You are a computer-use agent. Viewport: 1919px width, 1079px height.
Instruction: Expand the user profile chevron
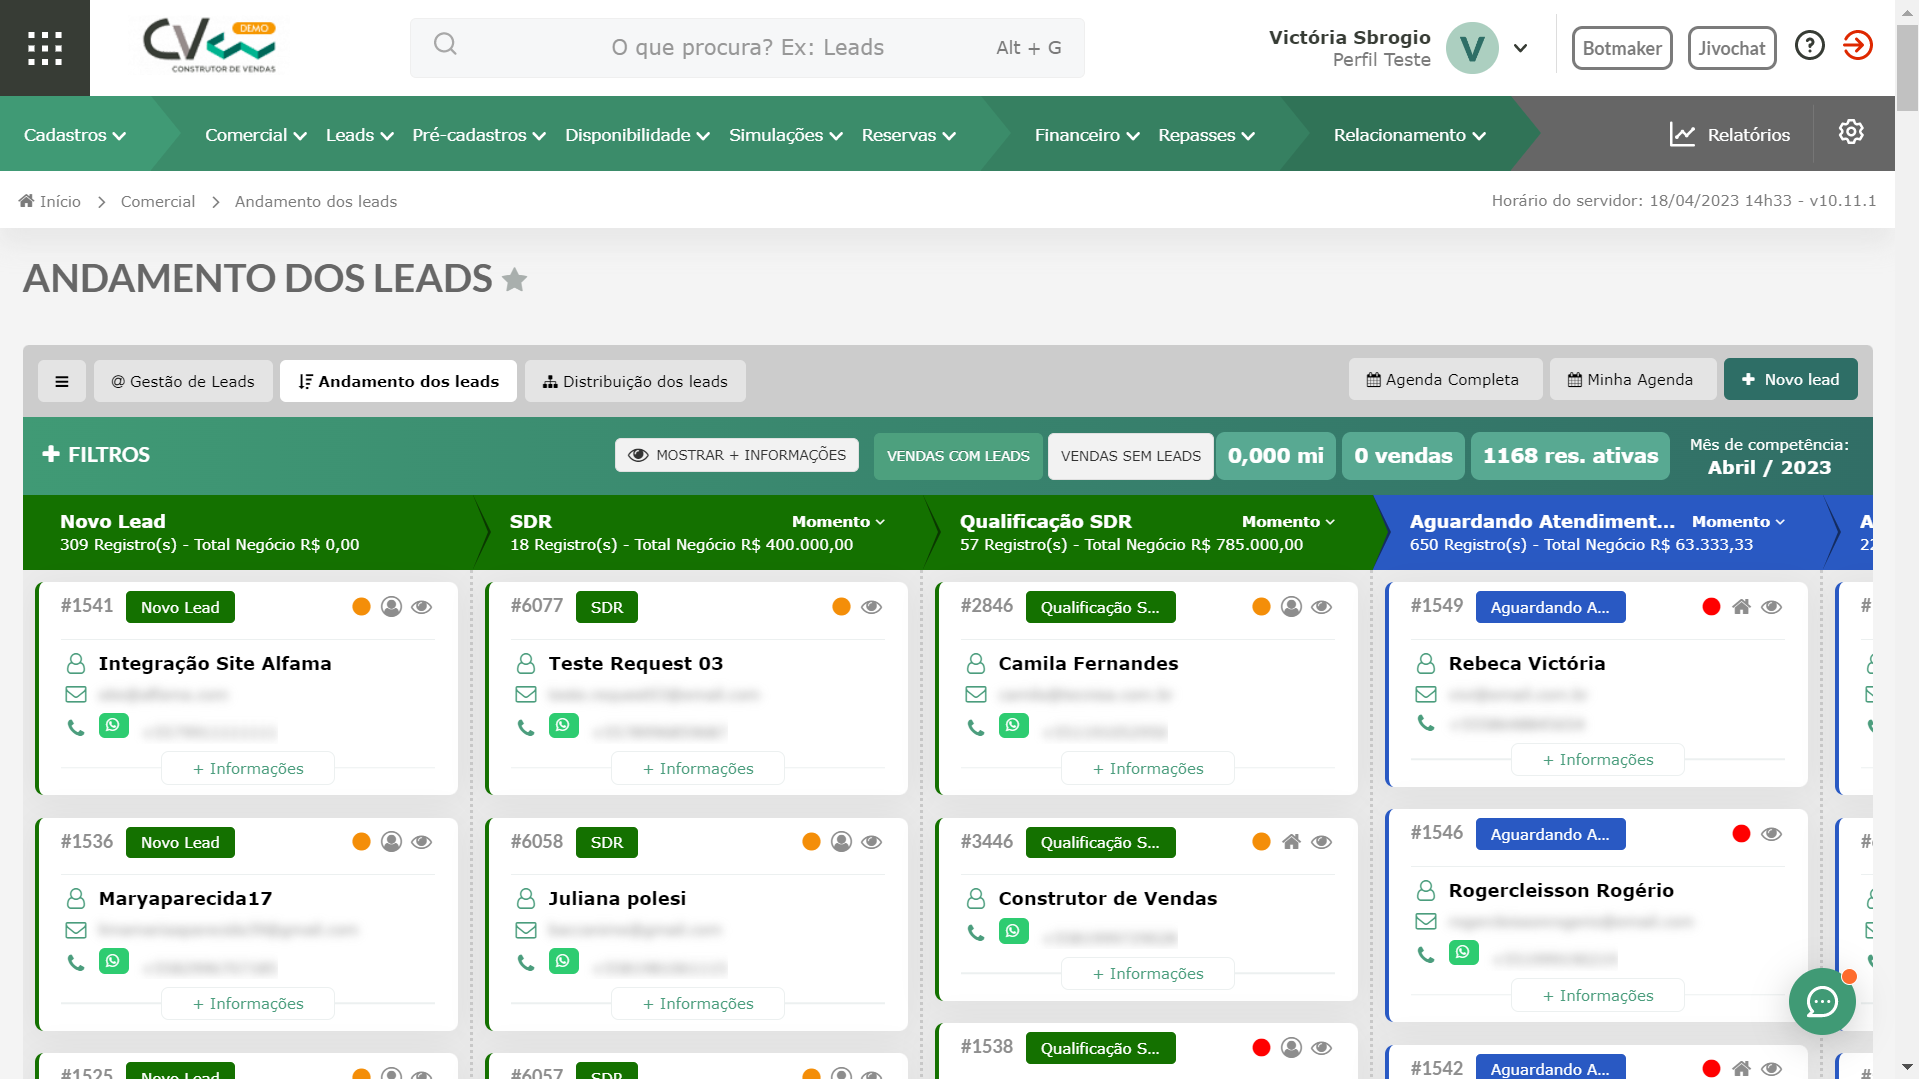1520,48
